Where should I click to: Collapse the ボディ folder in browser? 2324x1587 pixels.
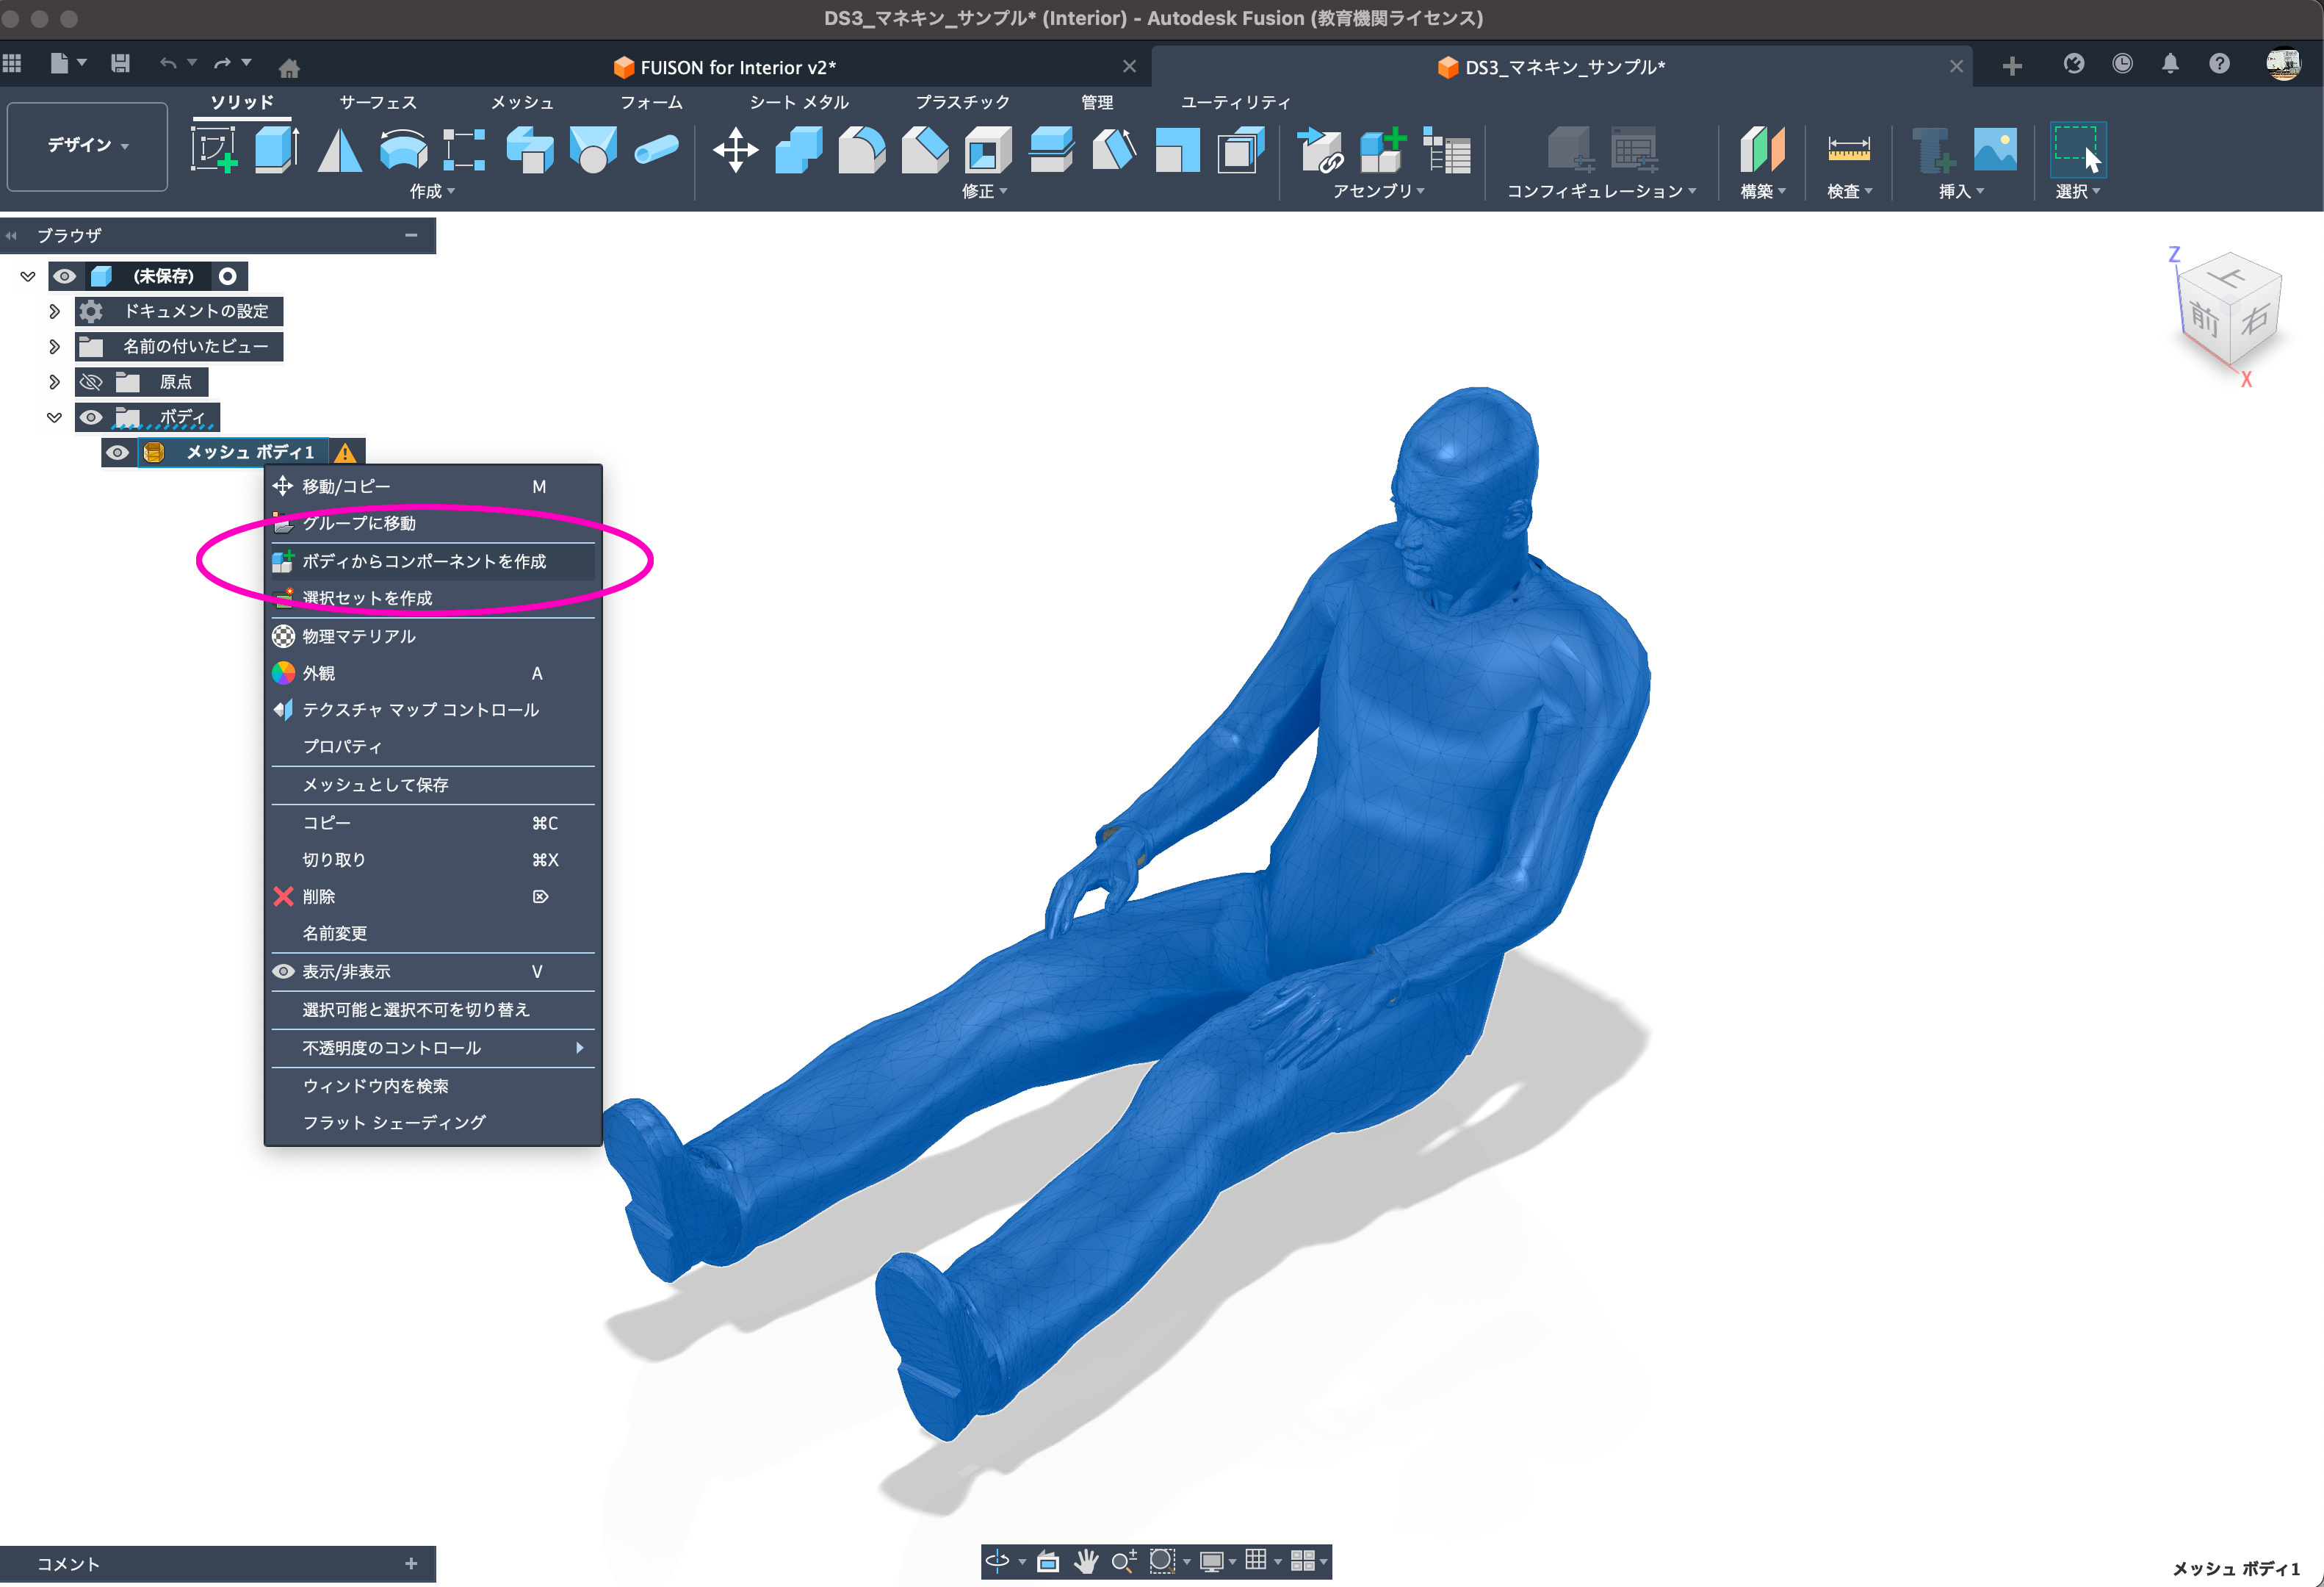pyautogui.click(x=54, y=417)
